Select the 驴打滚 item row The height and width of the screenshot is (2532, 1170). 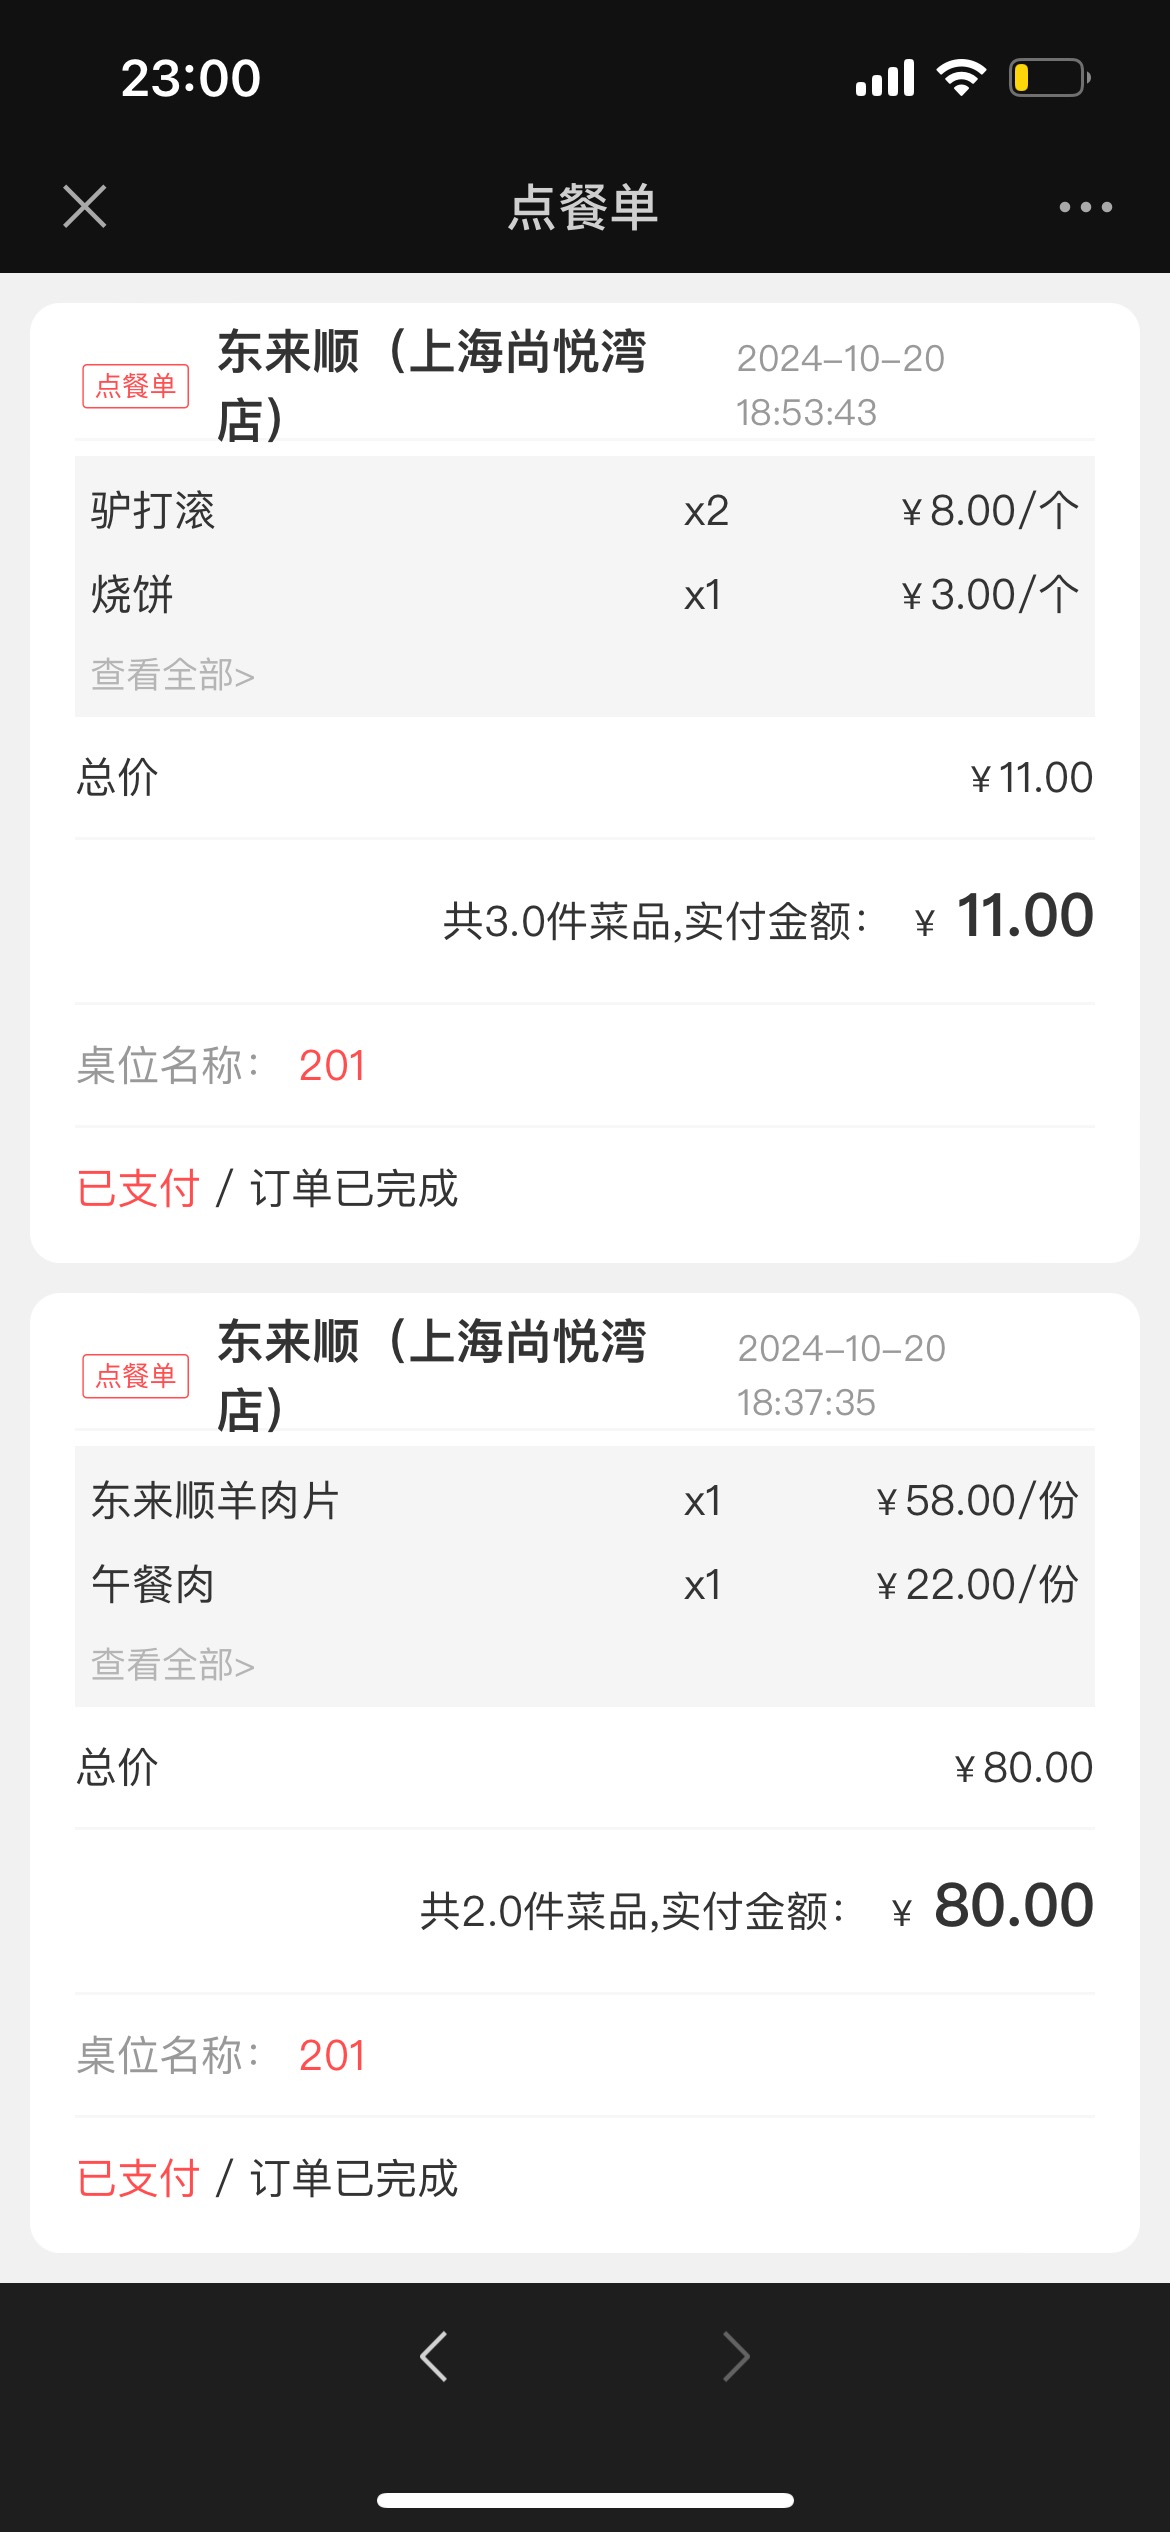pos(585,511)
